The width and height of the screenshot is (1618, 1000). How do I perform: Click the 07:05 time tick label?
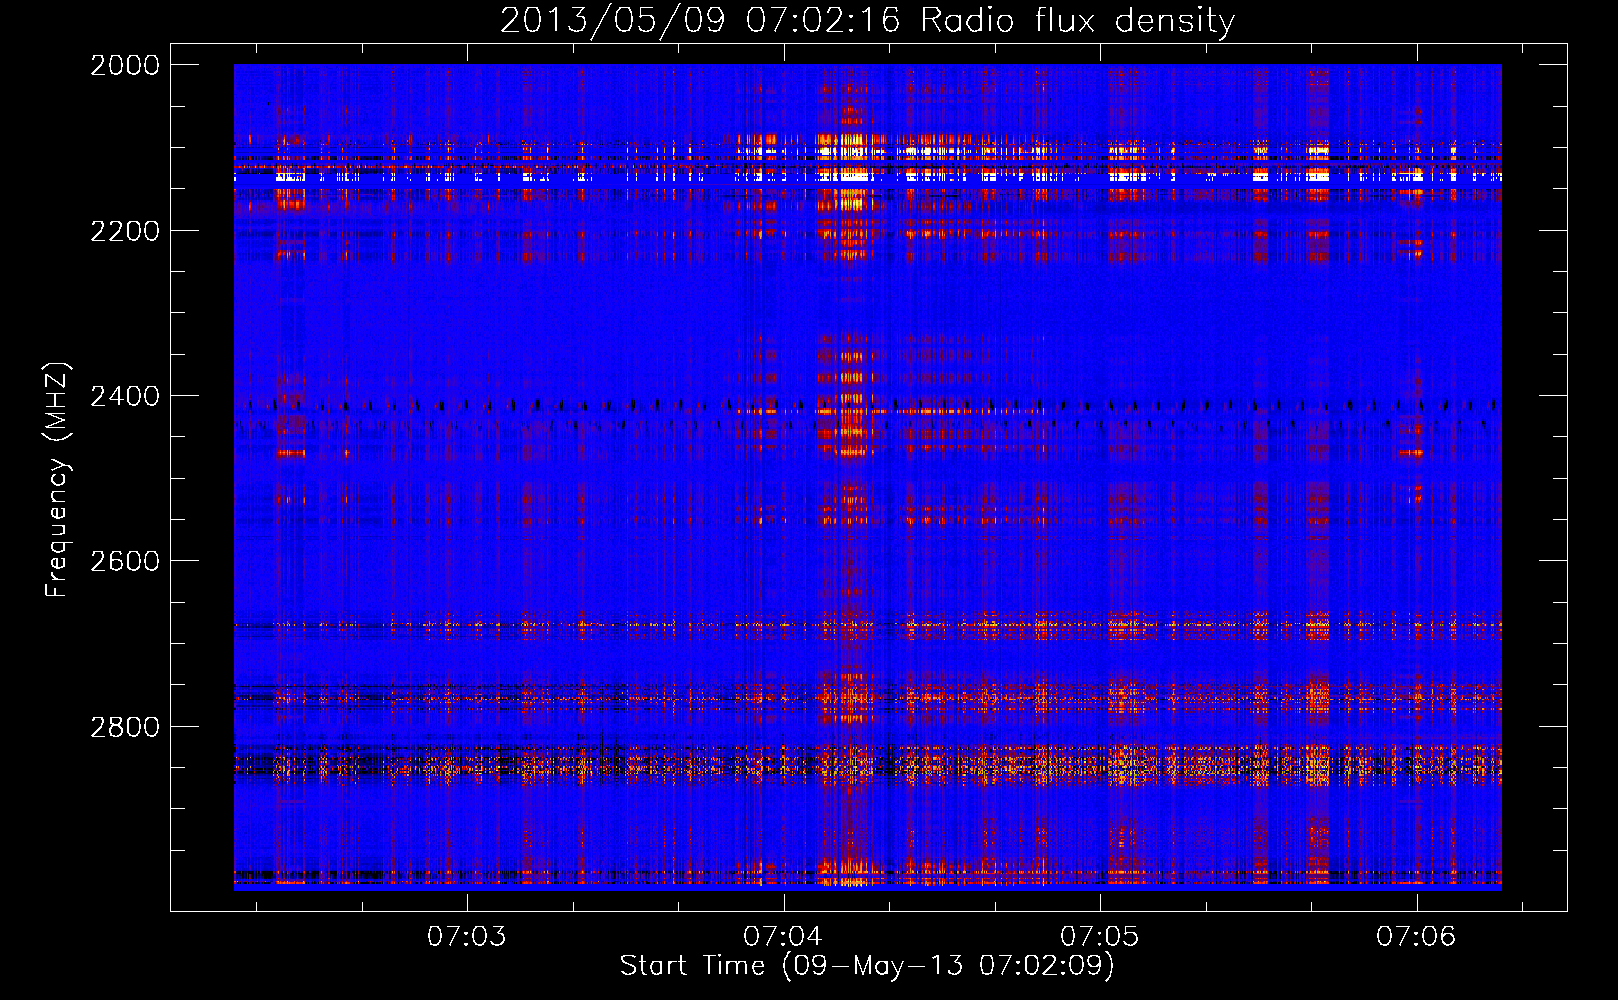click(x=1100, y=937)
